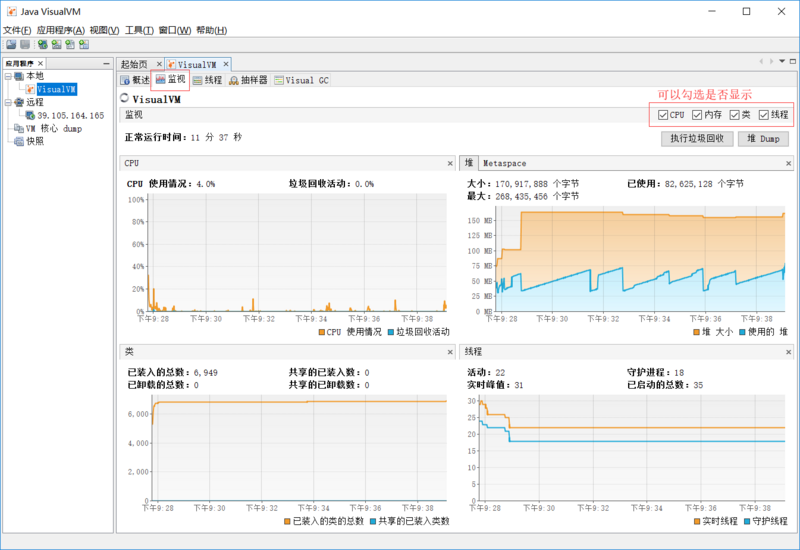Collapse the 本地 tree node
The image size is (800, 550).
[x=8, y=76]
